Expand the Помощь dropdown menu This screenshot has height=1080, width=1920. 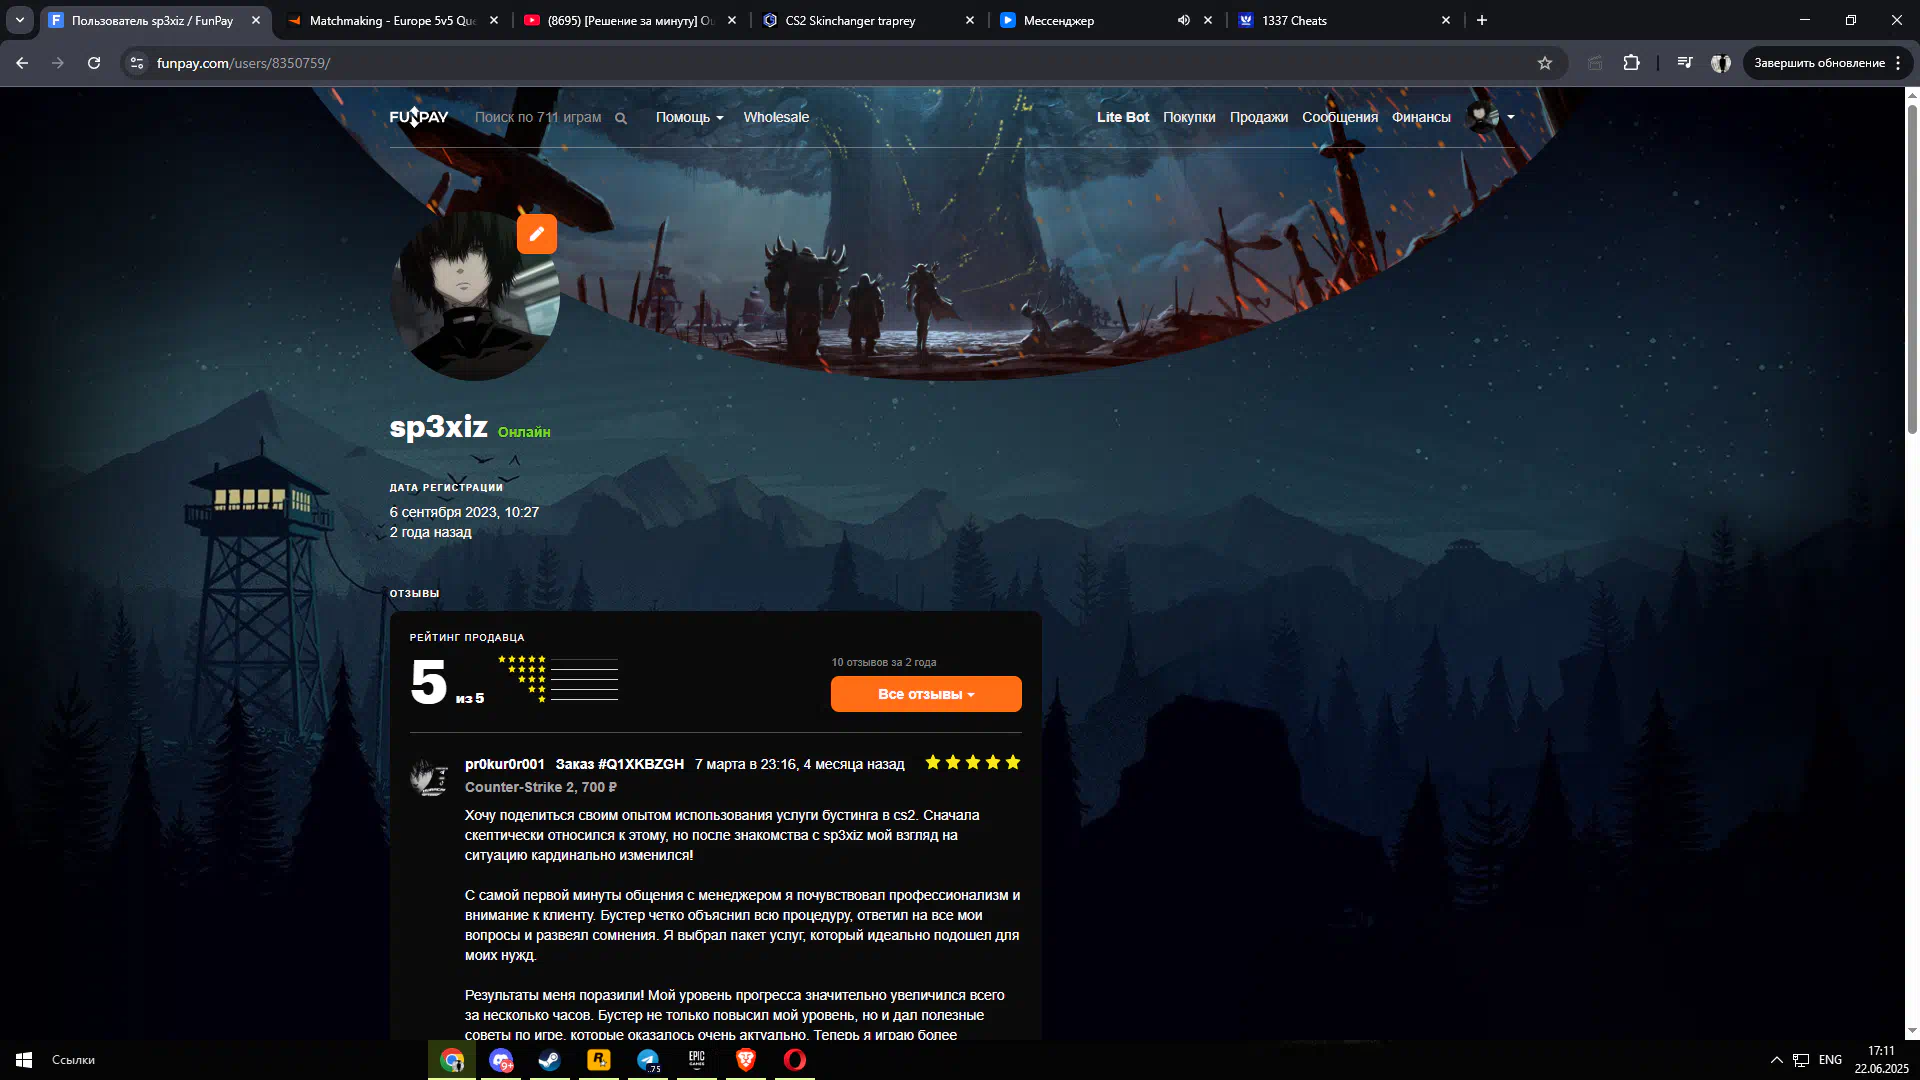click(689, 118)
